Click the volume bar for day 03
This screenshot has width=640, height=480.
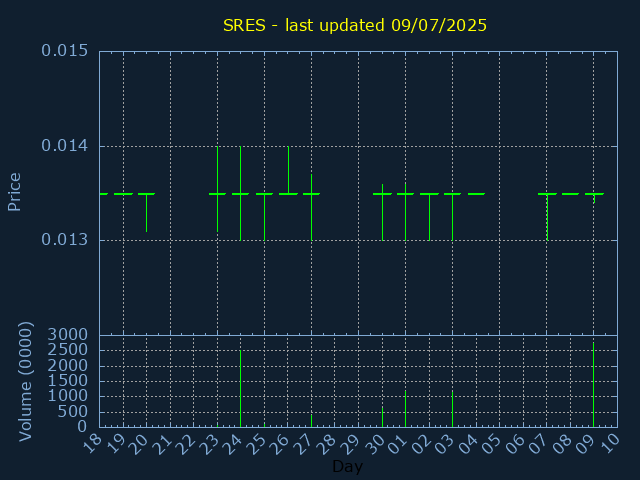click(x=452, y=409)
